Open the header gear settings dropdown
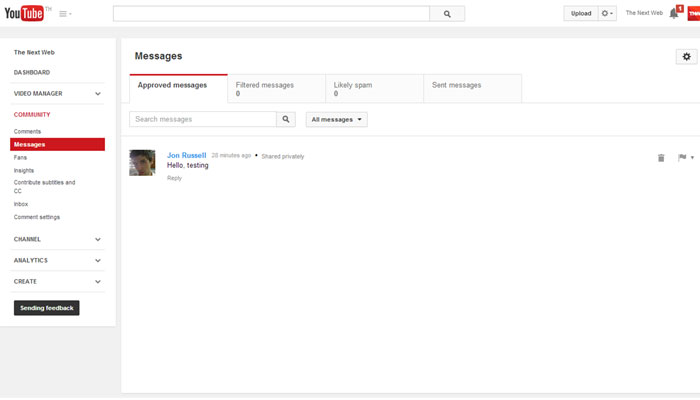This screenshot has height=400, width=700. pos(608,13)
